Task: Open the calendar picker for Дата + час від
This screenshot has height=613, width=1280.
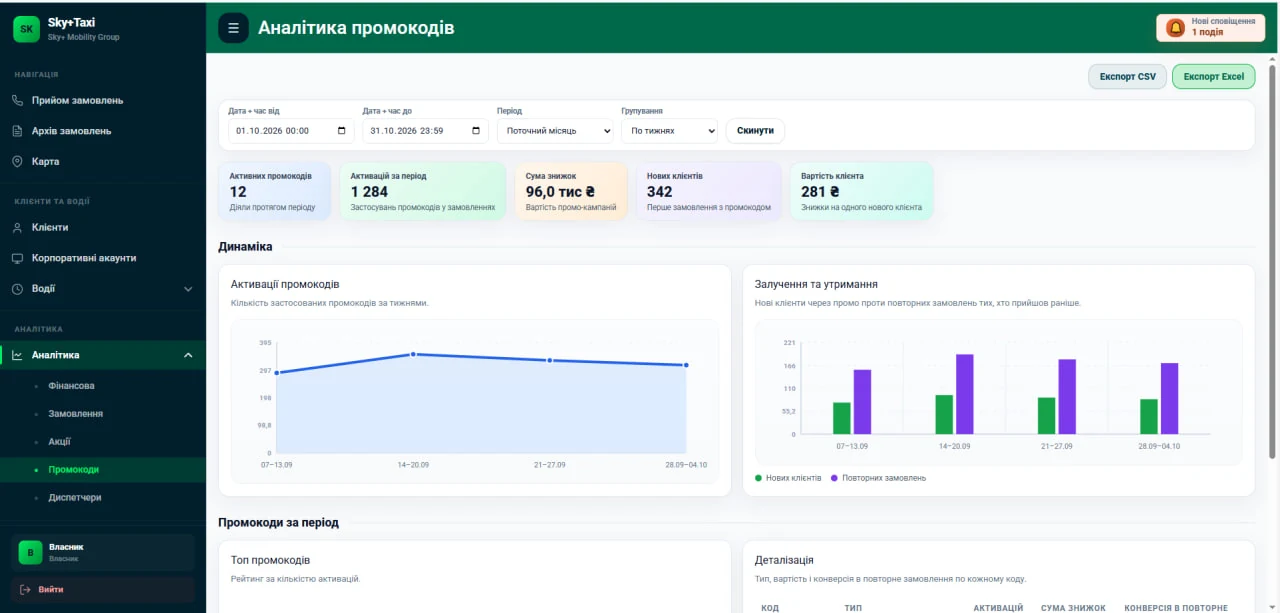Action: (x=342, y=131)
